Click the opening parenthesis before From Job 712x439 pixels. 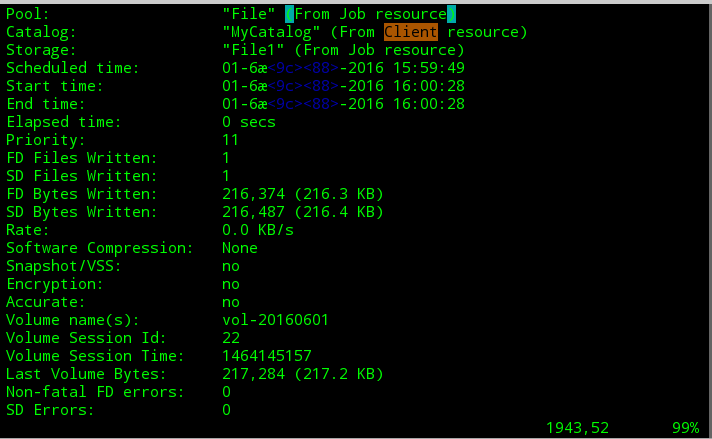pyautogui.click(x=289, y=14)
